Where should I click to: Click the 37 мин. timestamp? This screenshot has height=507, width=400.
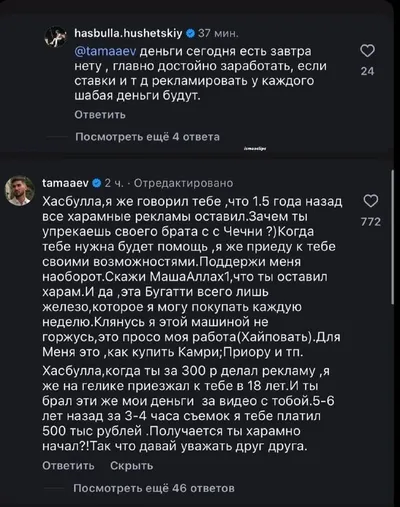click(x=218, y=34)
